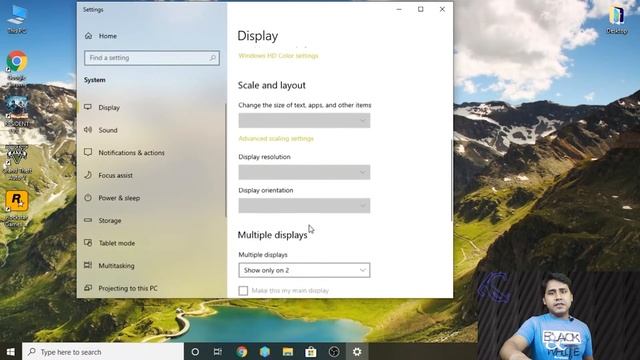Click the Multitasking icon
The height and width of the screenshot is (360, 640).
88,265
